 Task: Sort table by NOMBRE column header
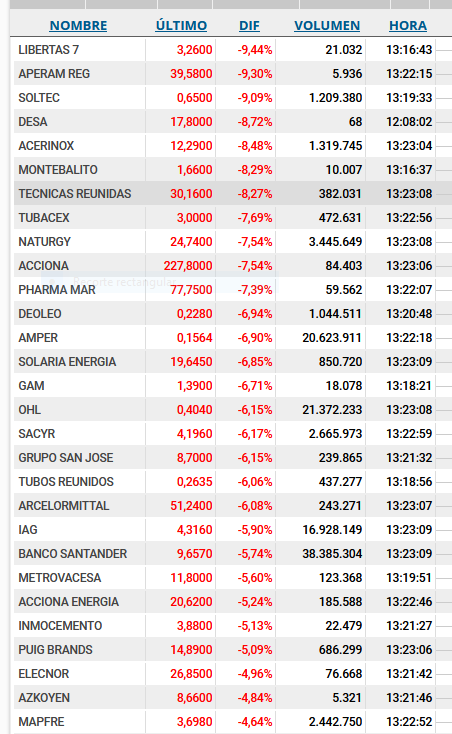point(78,26)
